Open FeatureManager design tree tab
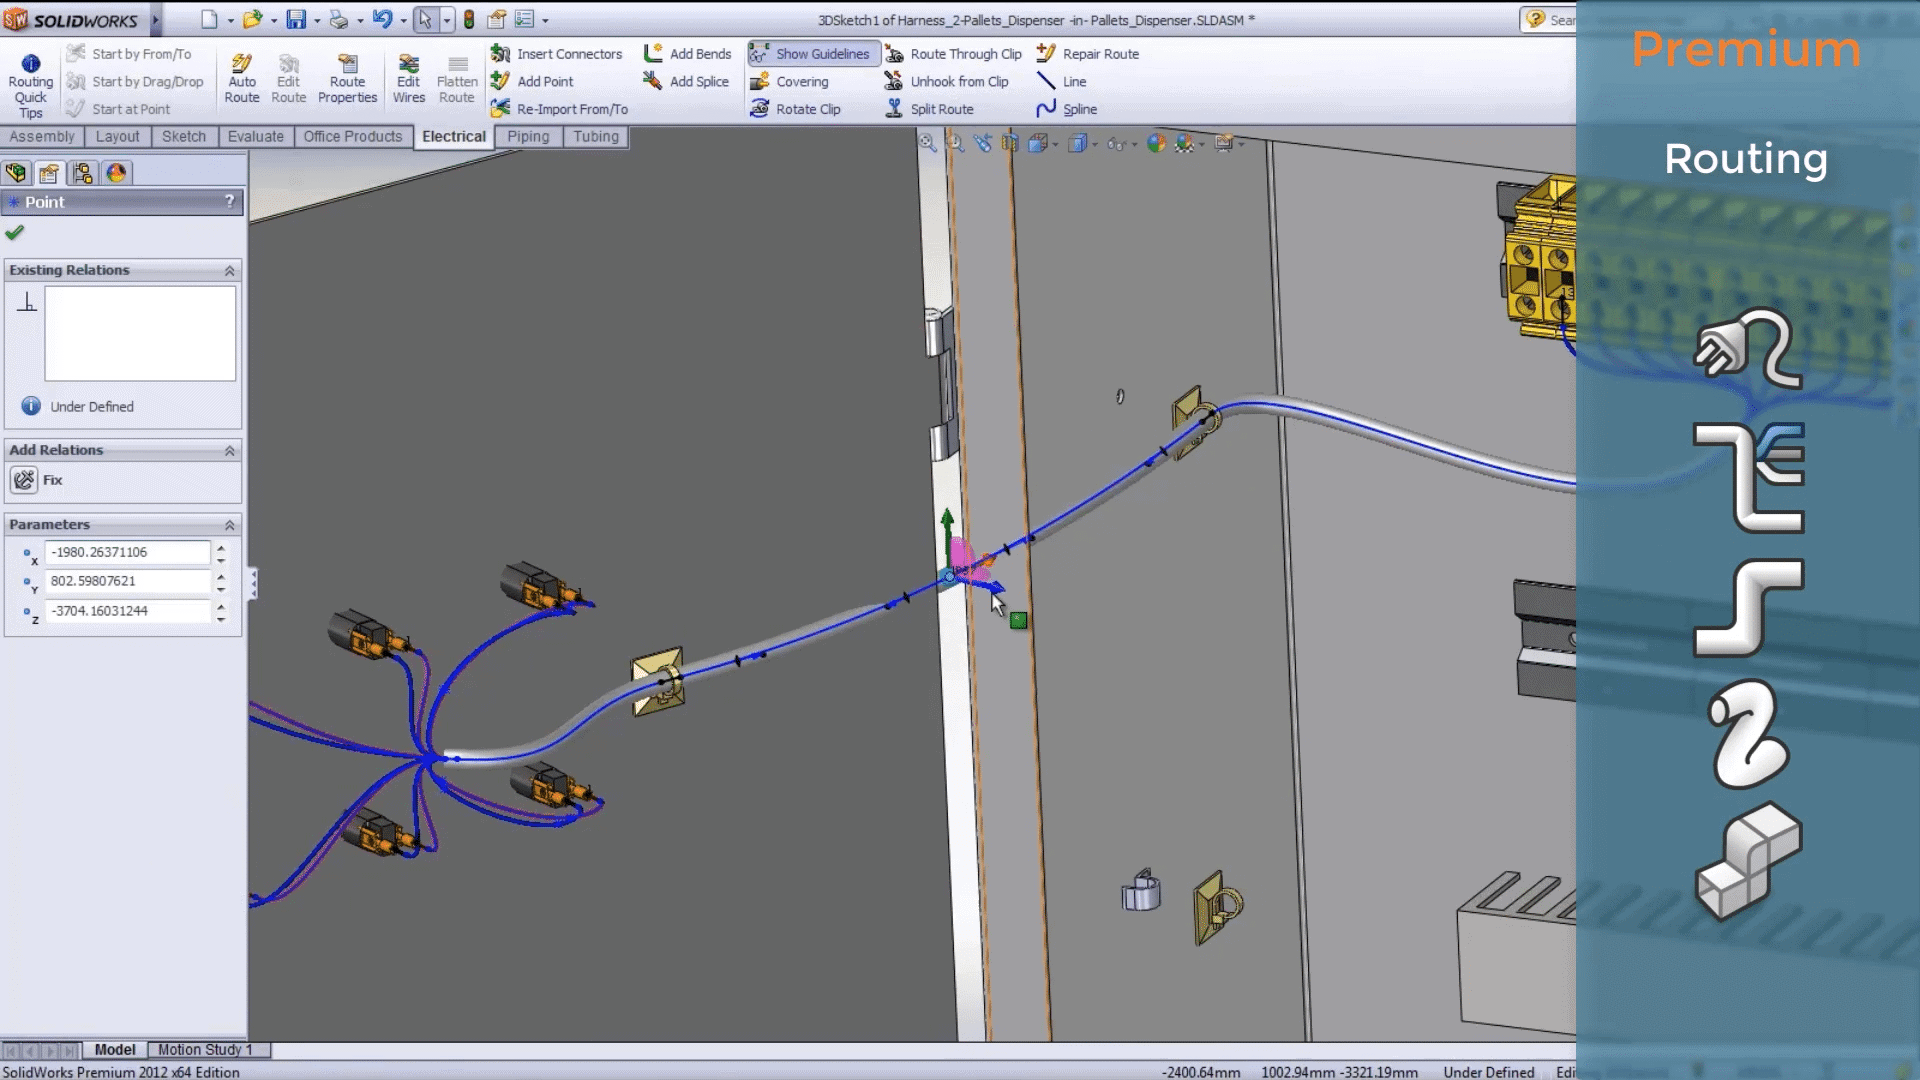1920x1080 pixels. click(x=16, y=173)
